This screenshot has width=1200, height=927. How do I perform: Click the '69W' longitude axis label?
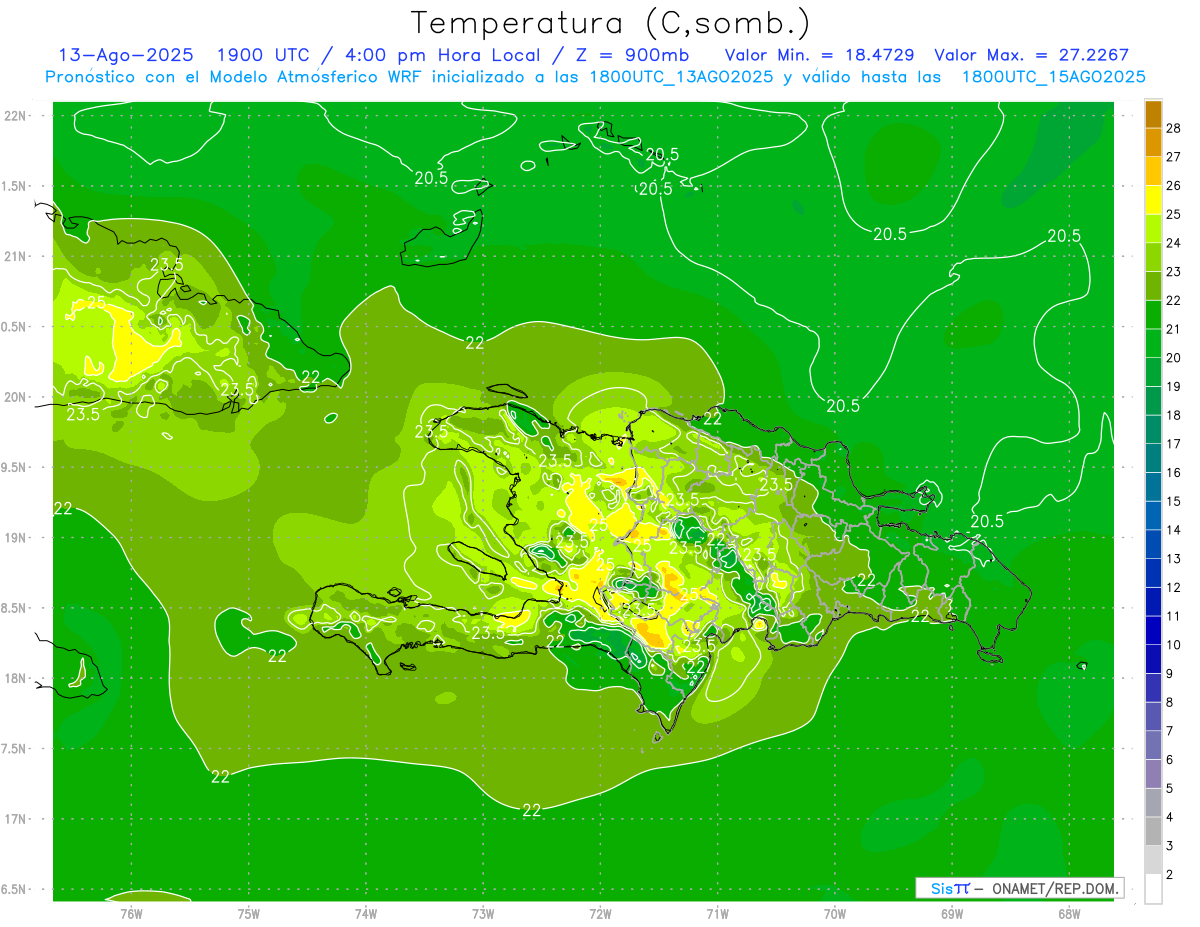(x=952, y=913)
